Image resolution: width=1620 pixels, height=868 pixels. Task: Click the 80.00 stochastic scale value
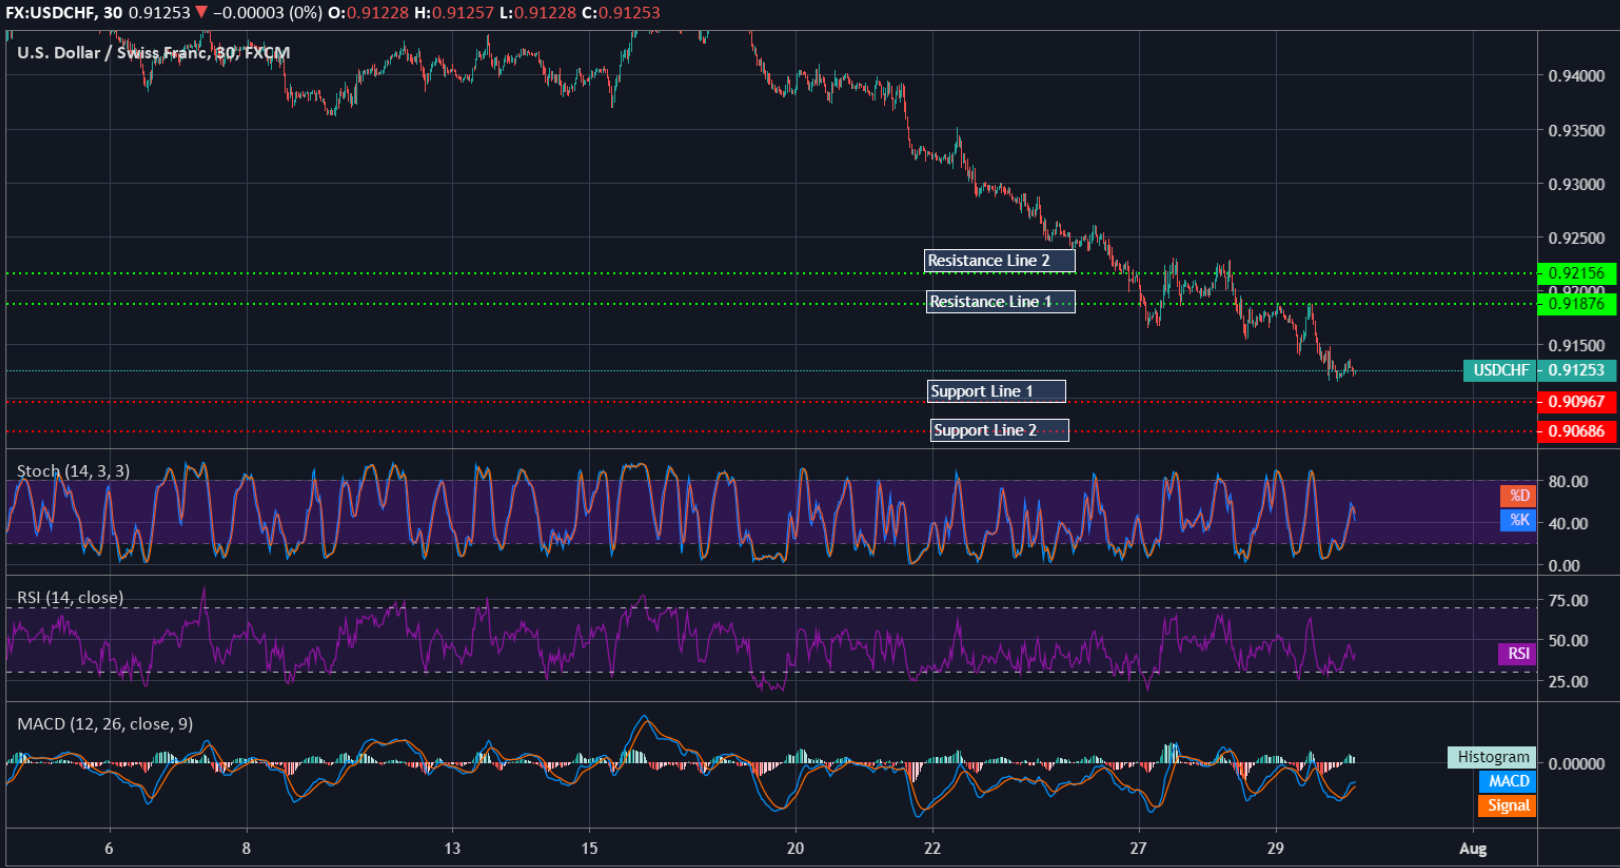(x=1568, y=482)
